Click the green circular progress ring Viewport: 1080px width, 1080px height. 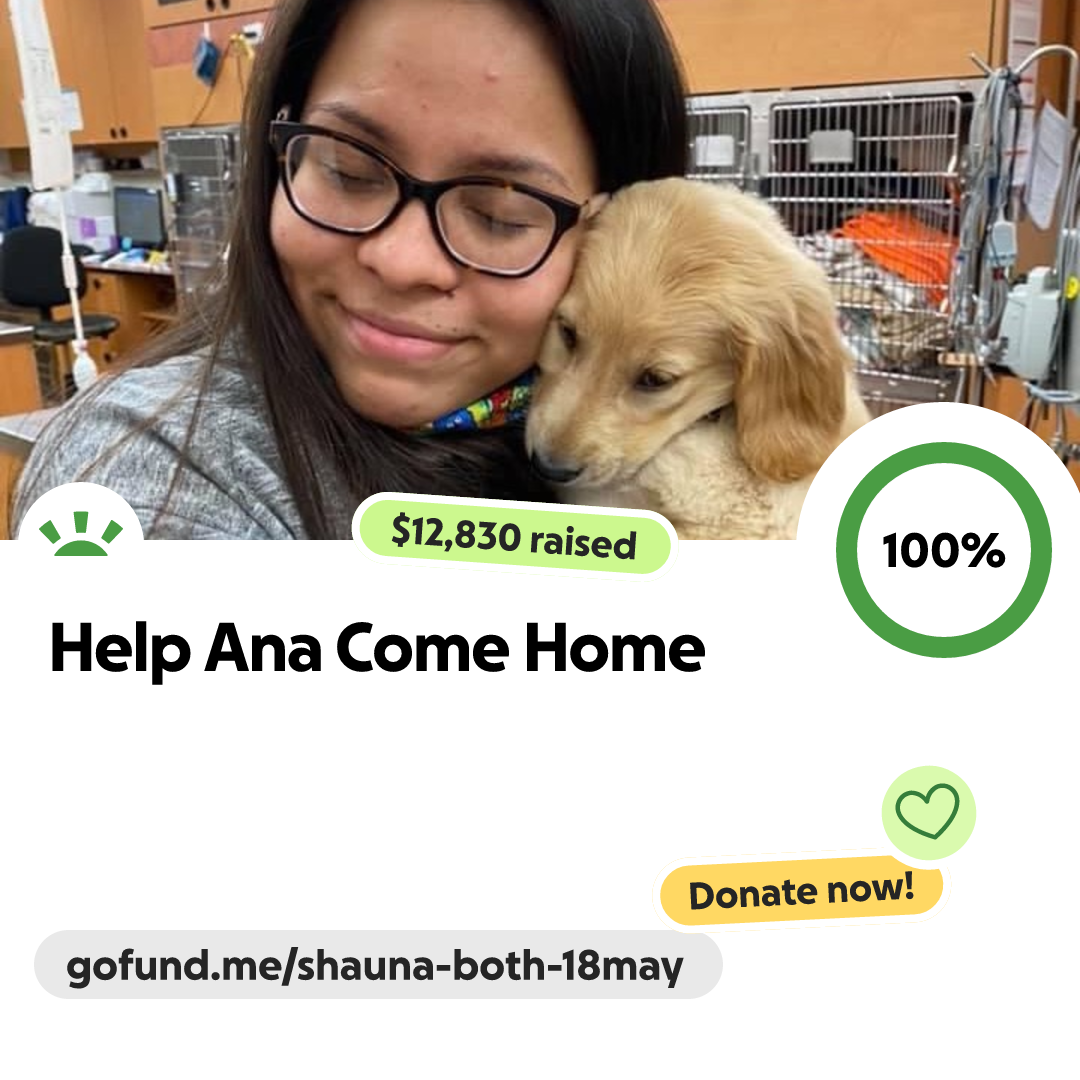[x=944, y=550]
